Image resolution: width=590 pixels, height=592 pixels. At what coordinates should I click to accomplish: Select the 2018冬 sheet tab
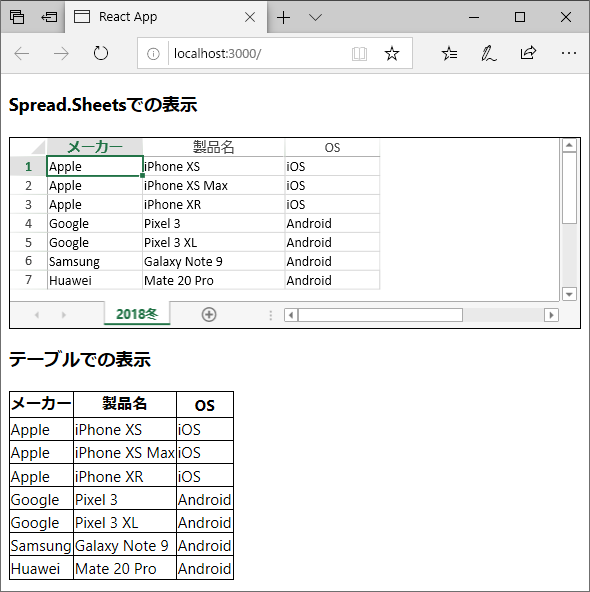pos(137,314)
